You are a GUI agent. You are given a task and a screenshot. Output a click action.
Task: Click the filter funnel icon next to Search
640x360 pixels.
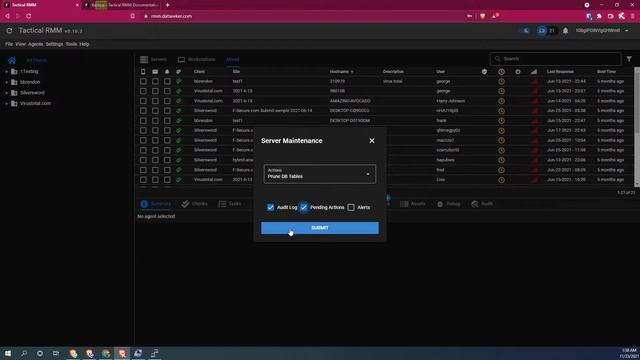pyautogui.click(x=629, y=59)
